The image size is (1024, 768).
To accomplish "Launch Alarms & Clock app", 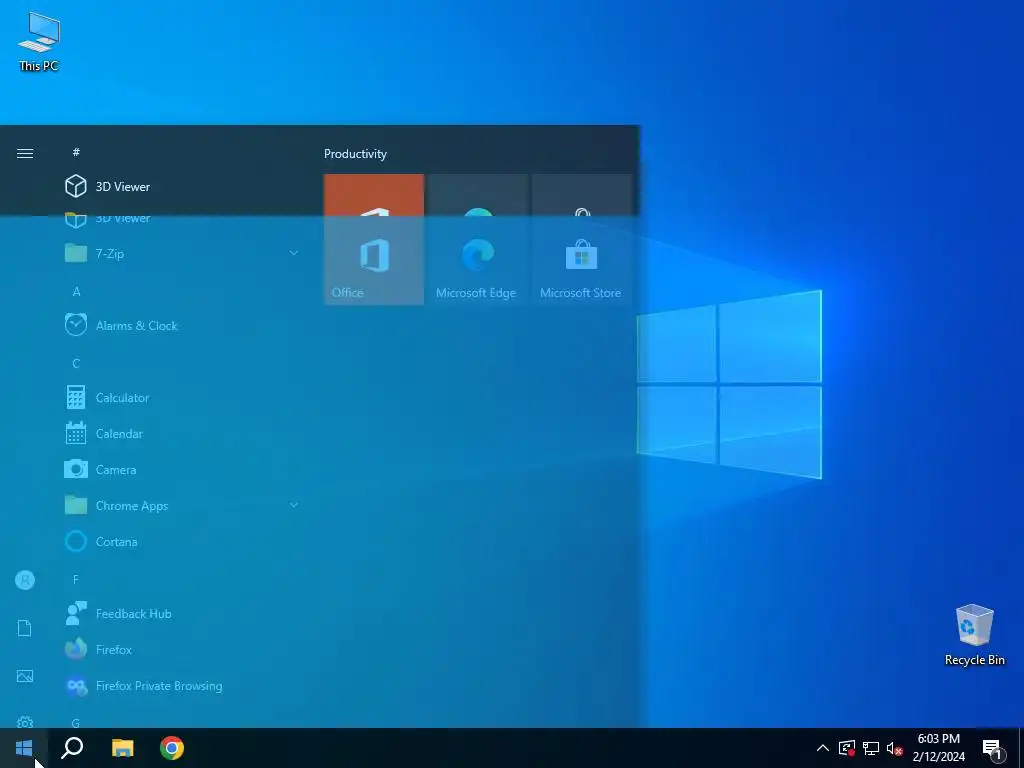I will tap(182, 325).
